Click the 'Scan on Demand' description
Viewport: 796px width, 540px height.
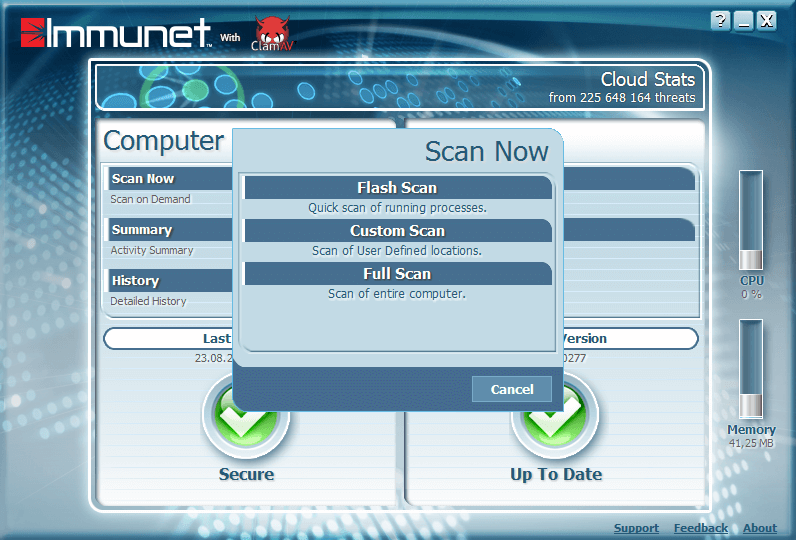150,199
